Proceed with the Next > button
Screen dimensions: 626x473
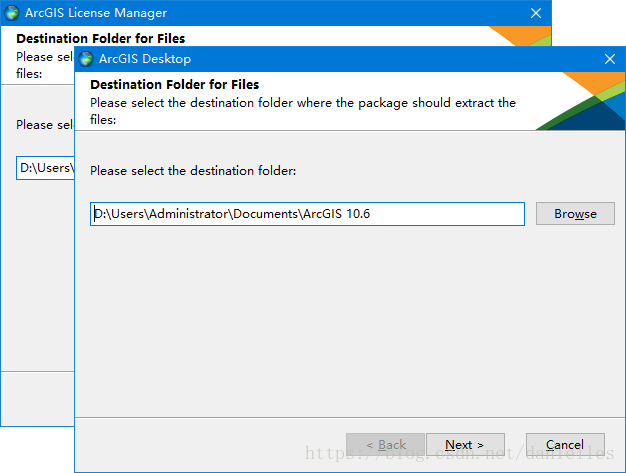coord(465,445)
